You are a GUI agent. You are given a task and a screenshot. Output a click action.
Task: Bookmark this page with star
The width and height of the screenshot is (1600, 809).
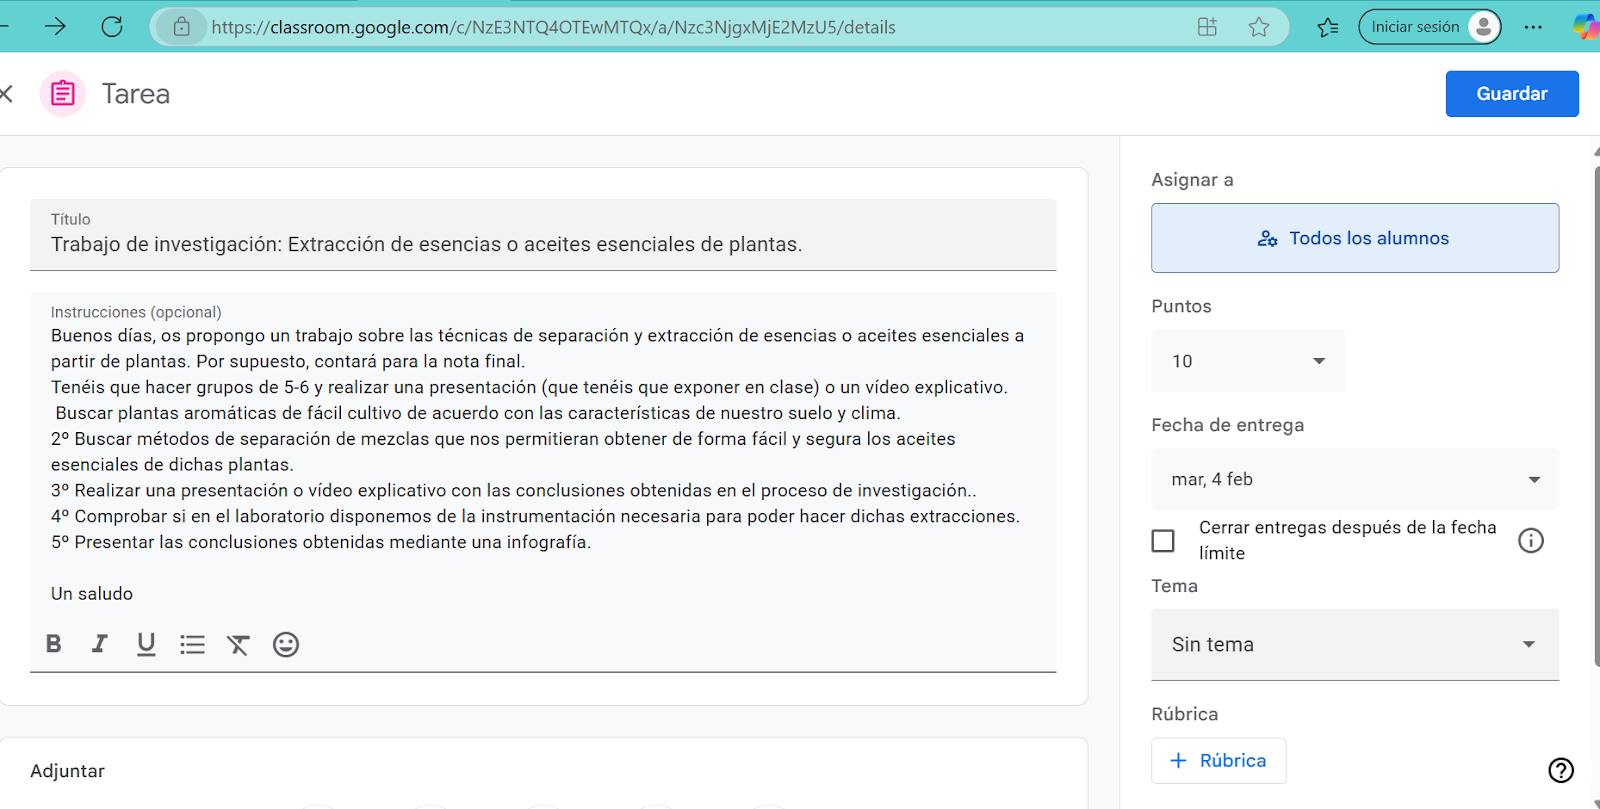(x=1259, y=27)
